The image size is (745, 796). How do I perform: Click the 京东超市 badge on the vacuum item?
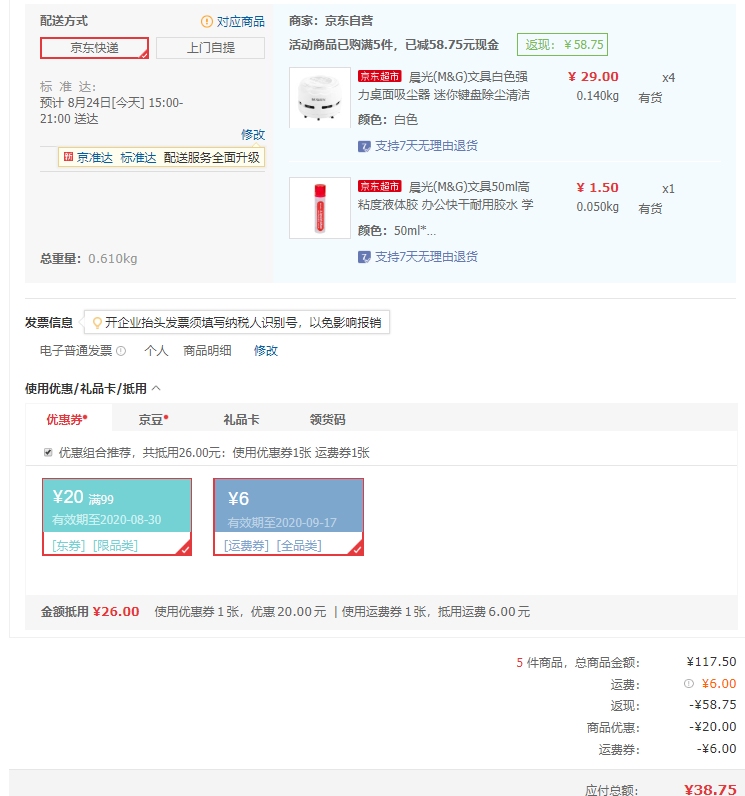380,76
